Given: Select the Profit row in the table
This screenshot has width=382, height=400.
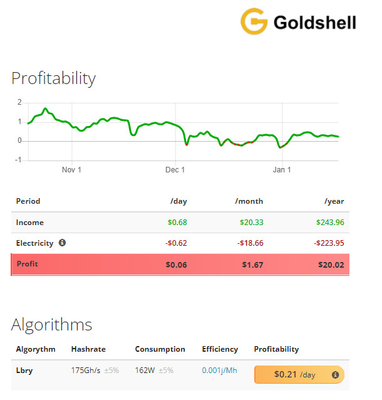Looking at the screenshot, I should 180,265.
